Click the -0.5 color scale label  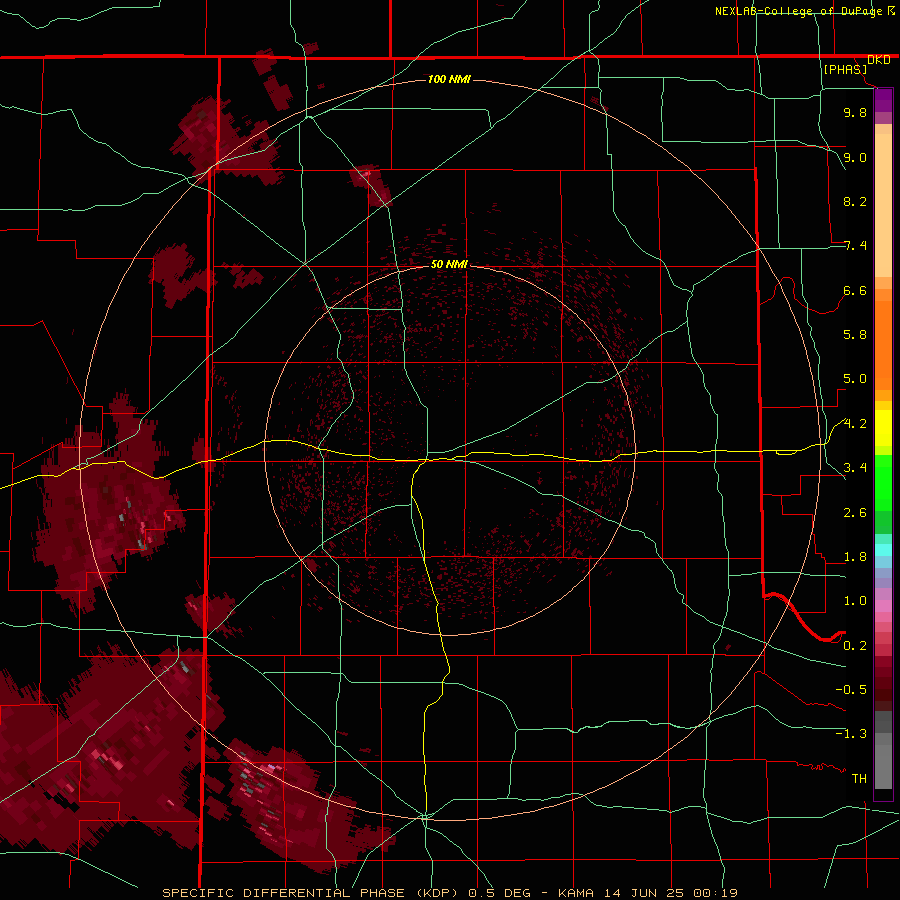tap(851, 690)
